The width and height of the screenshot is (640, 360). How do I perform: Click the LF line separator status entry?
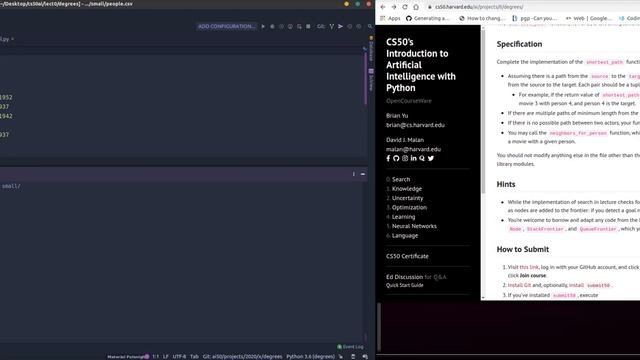pos(165,357)
